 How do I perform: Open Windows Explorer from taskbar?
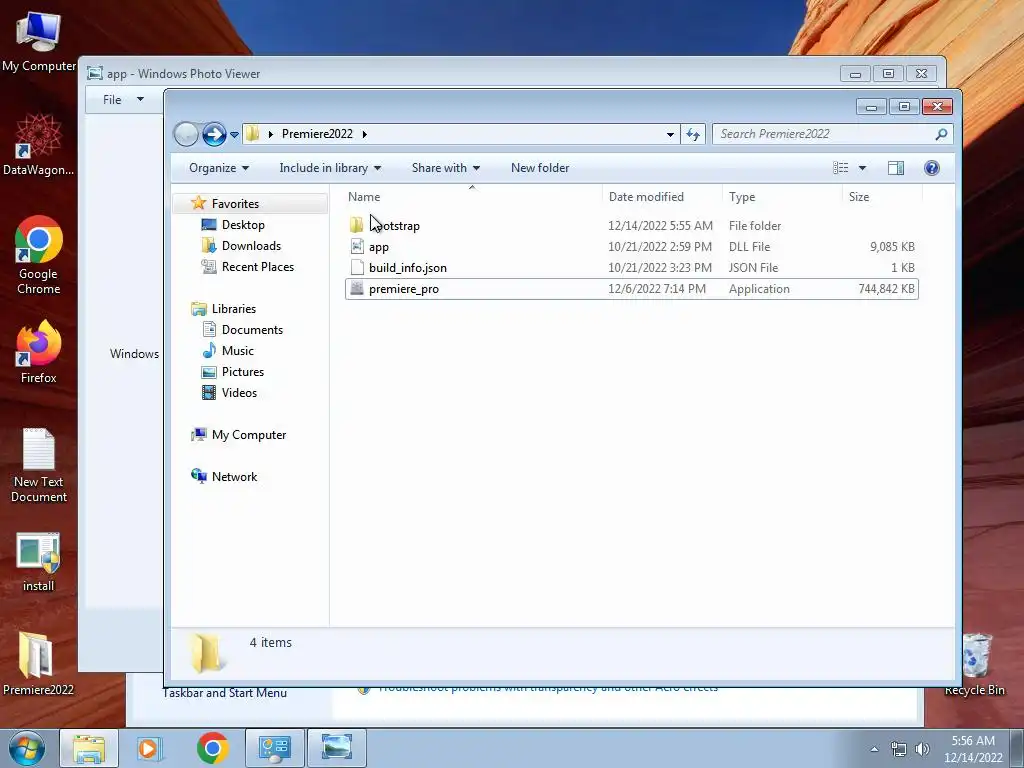pyautogui.click(x=89, y=748)
